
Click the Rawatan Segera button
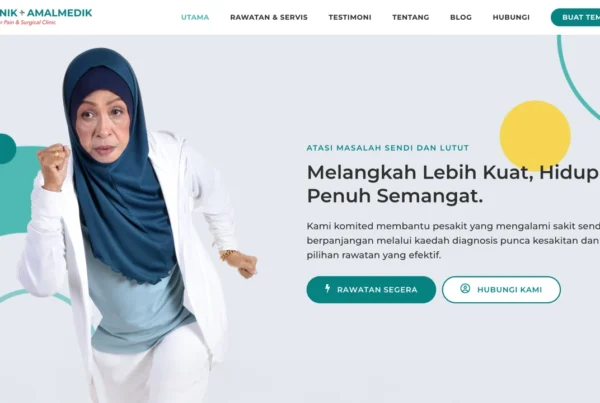click(x=371, y=290)
